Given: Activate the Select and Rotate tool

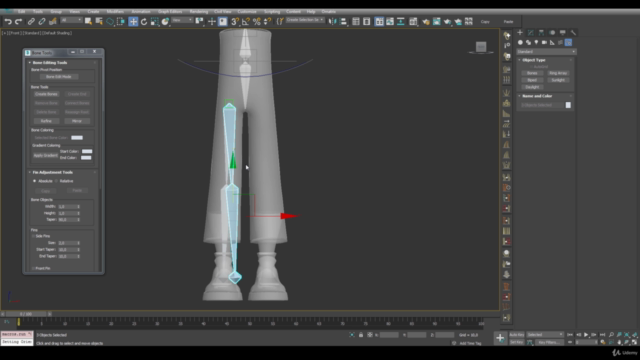Looking at the screenshot, I should 144,22.
